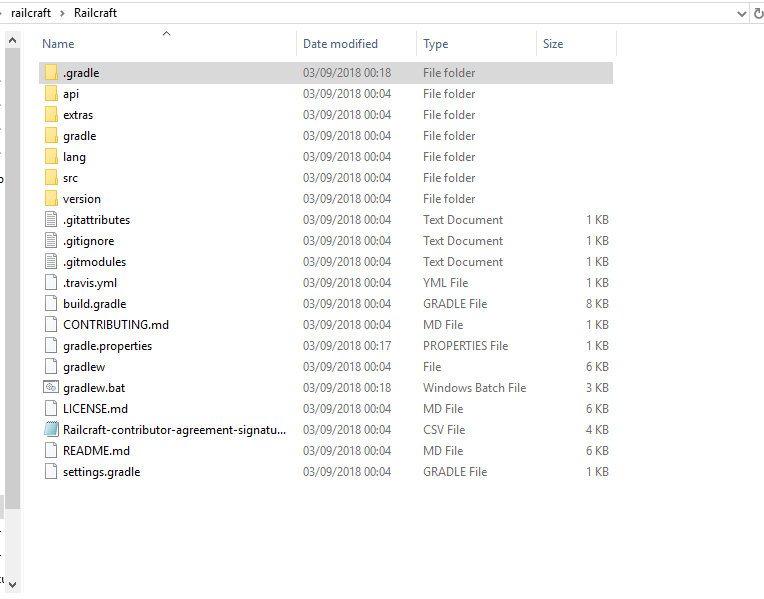
Task: Click the 00:17 date of gradle.properties
Action: pyautogui.click(x=347, y=346)
